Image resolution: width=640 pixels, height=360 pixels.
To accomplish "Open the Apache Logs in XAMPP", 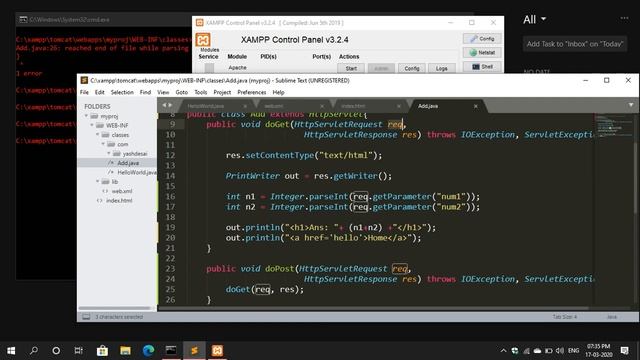I will (442, 69).
